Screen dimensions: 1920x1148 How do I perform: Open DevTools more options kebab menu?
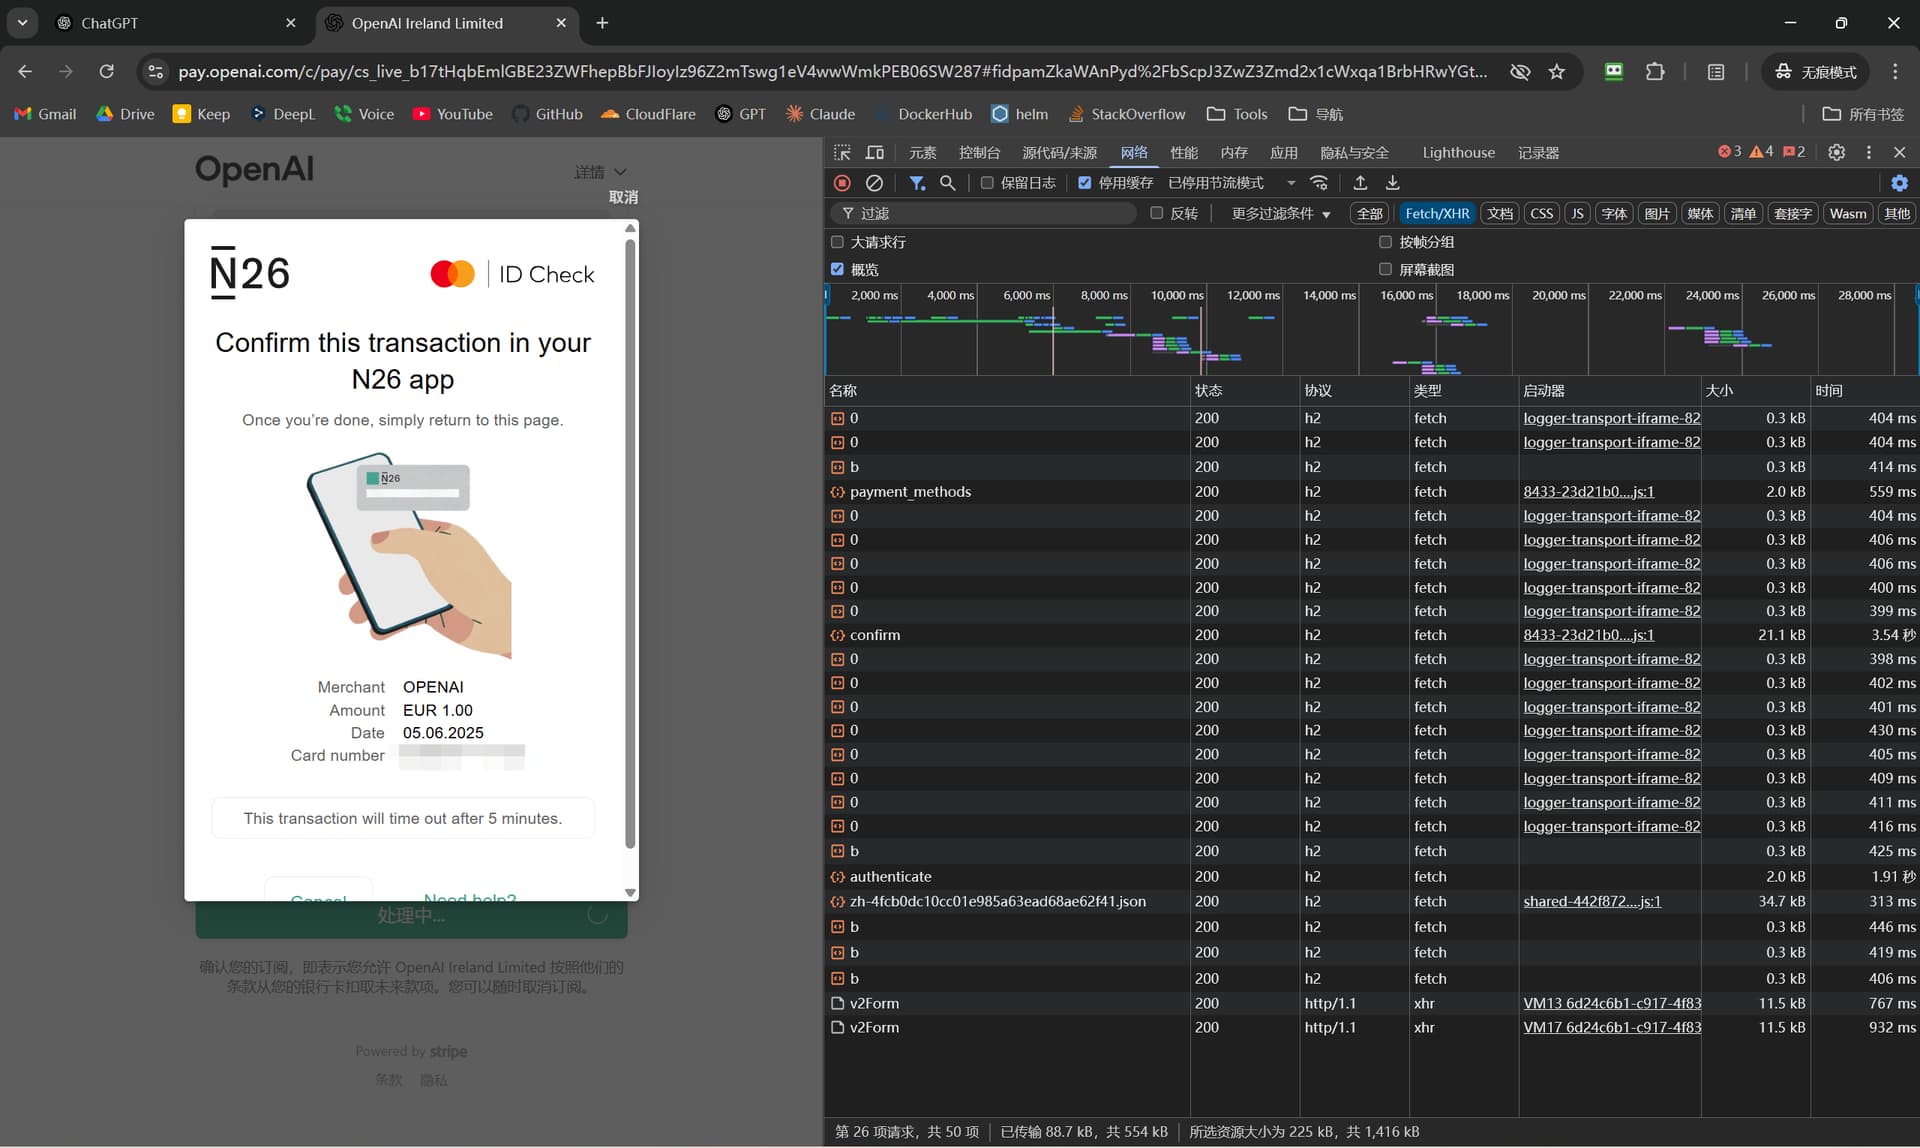[1869, 152]
